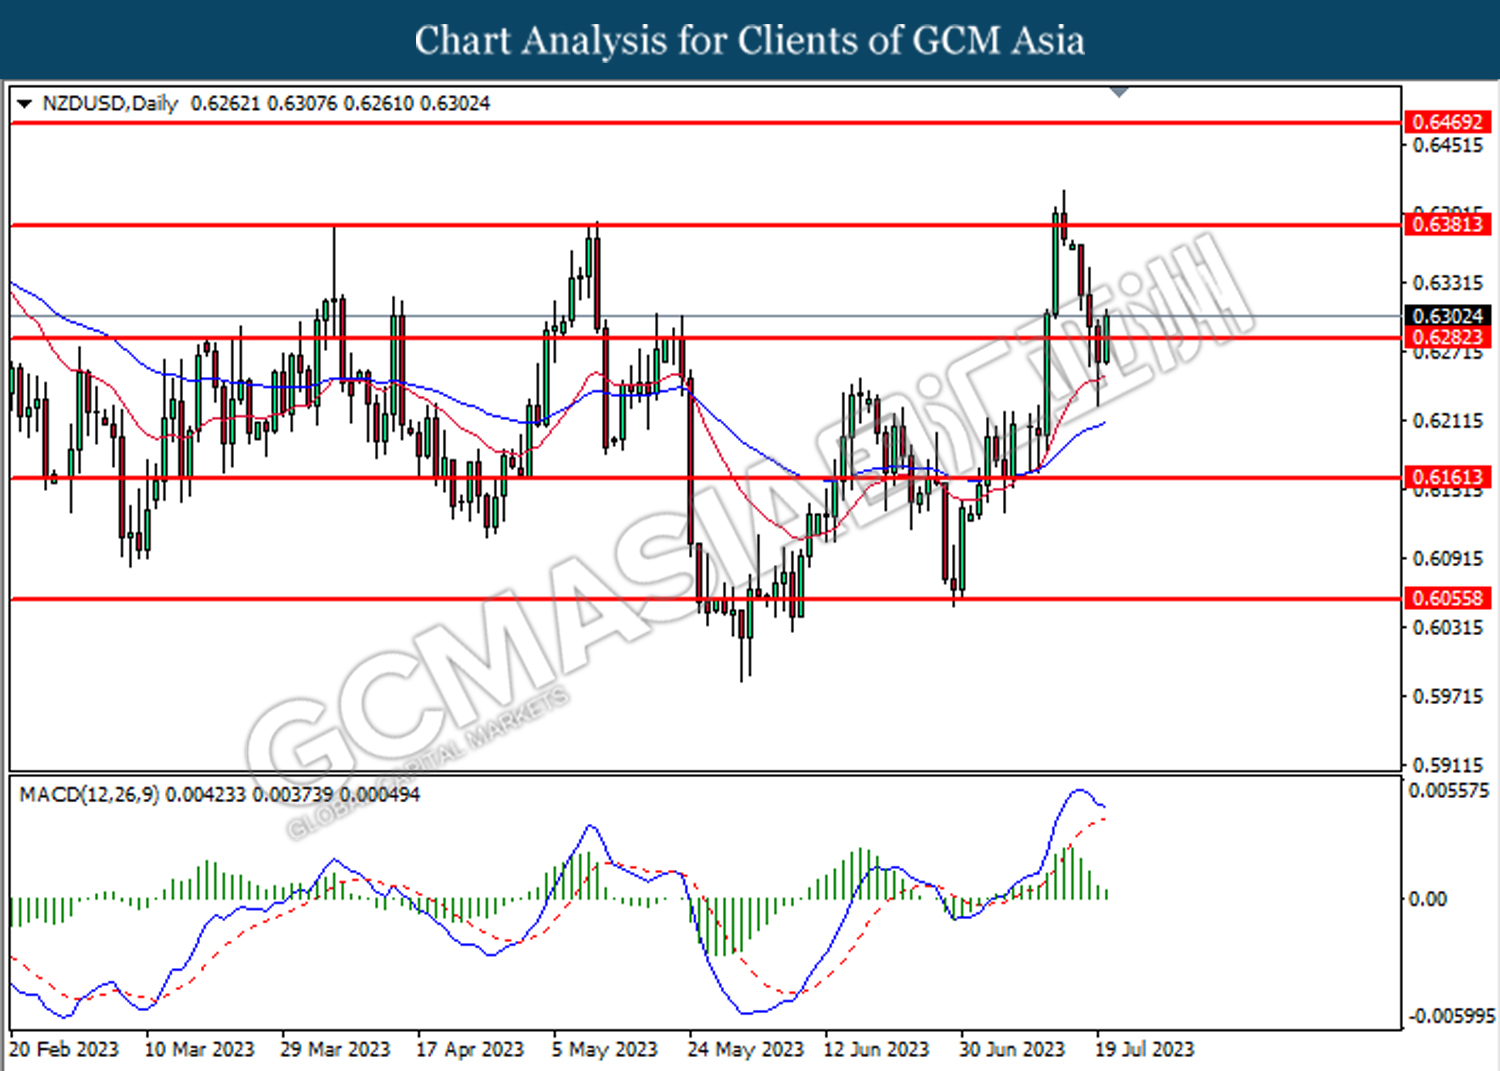Click the 0.63024 current price tag

(1447, 316)
